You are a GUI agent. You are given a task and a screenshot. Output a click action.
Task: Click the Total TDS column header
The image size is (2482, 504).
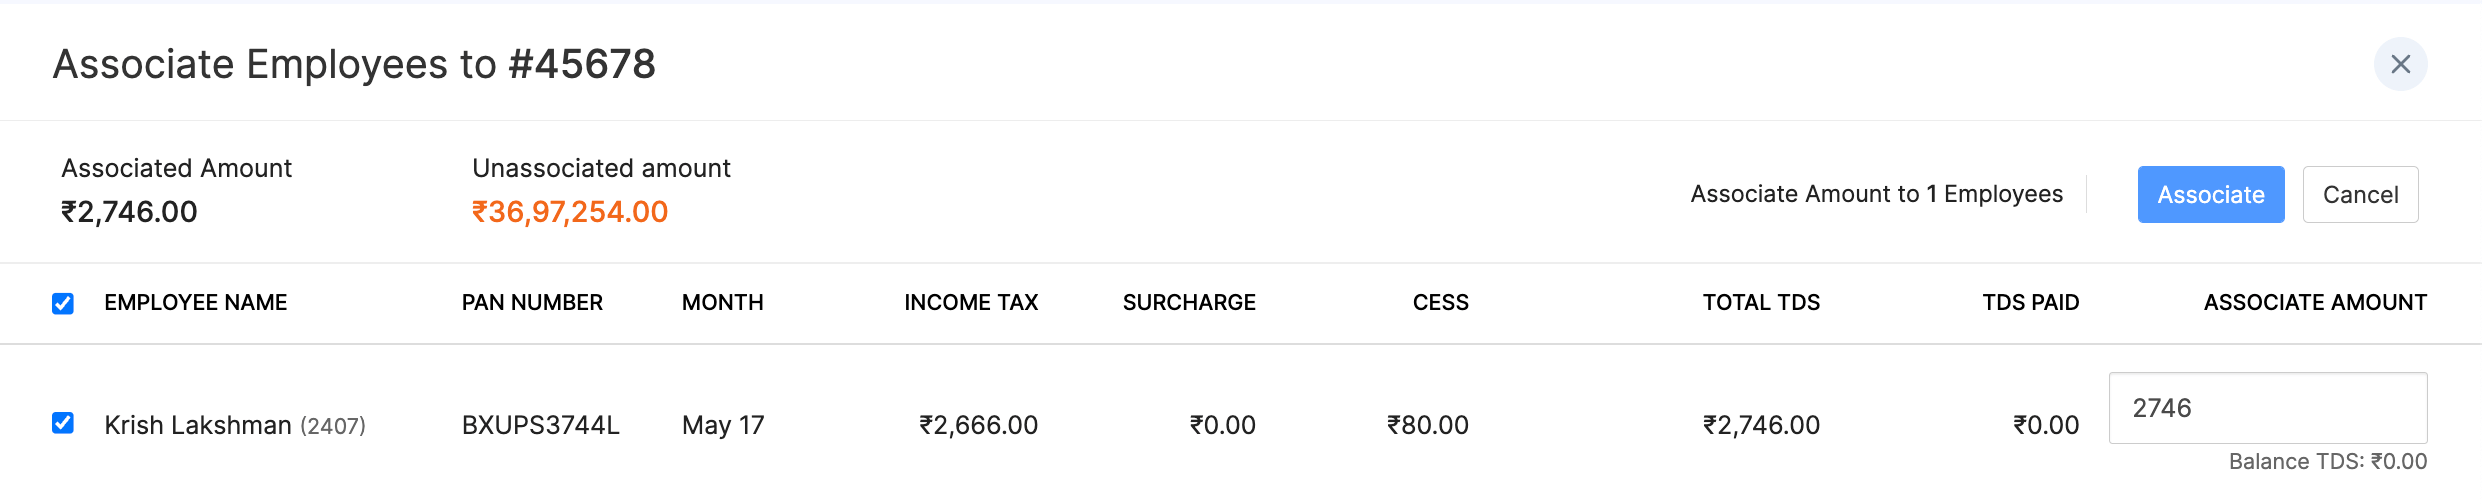1761,303
